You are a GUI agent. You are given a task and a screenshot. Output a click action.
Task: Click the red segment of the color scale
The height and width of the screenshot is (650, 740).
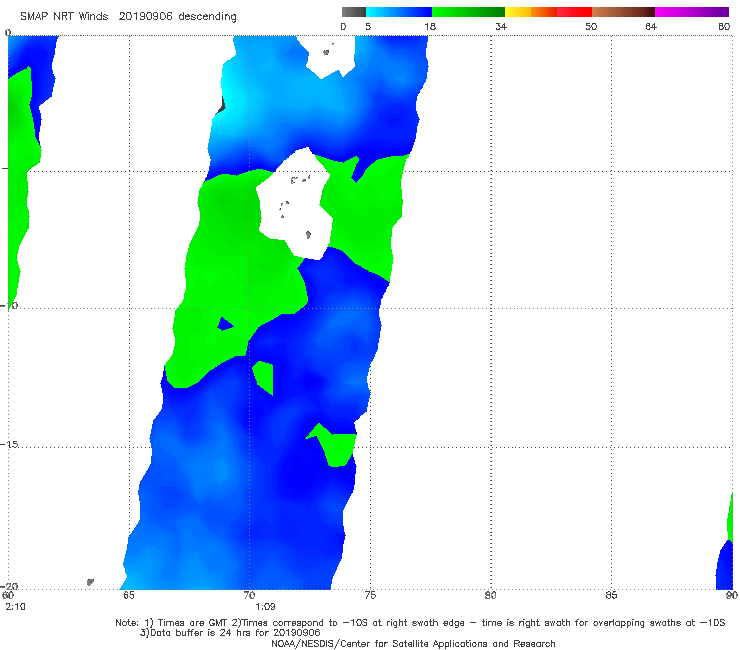(x=574, y=12)
